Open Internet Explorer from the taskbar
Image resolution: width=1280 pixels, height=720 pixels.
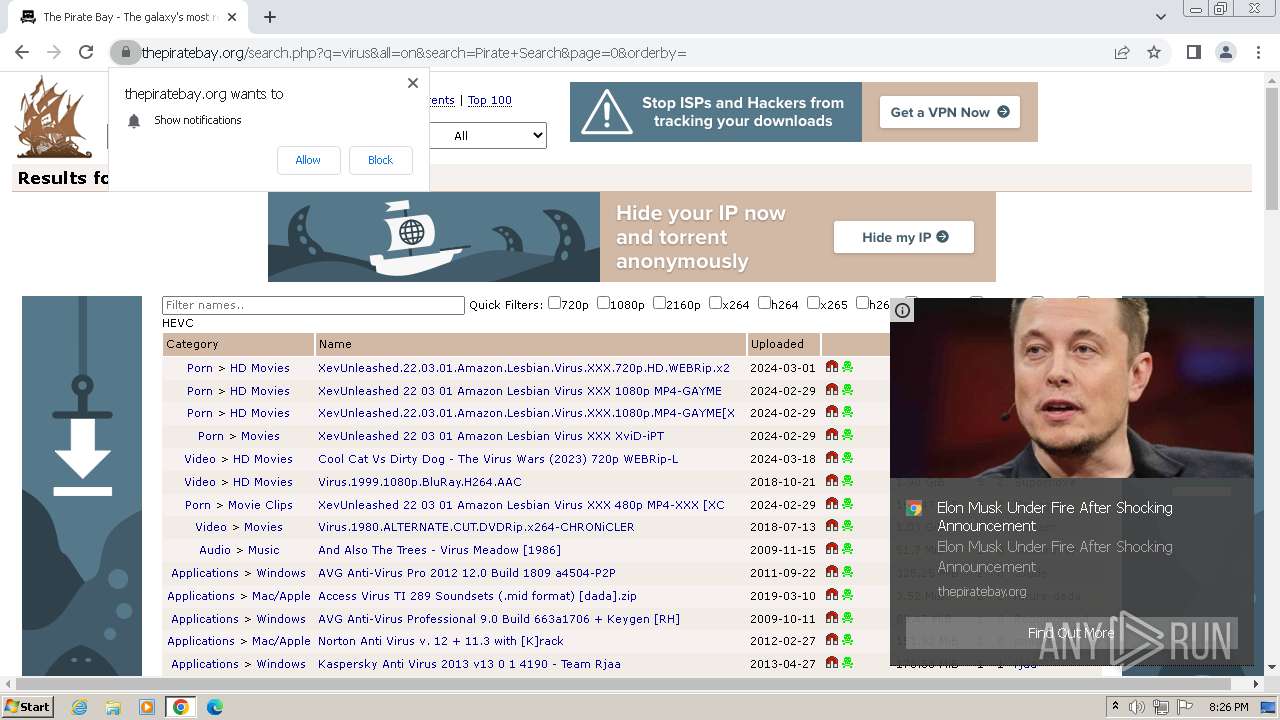[79, 707]
